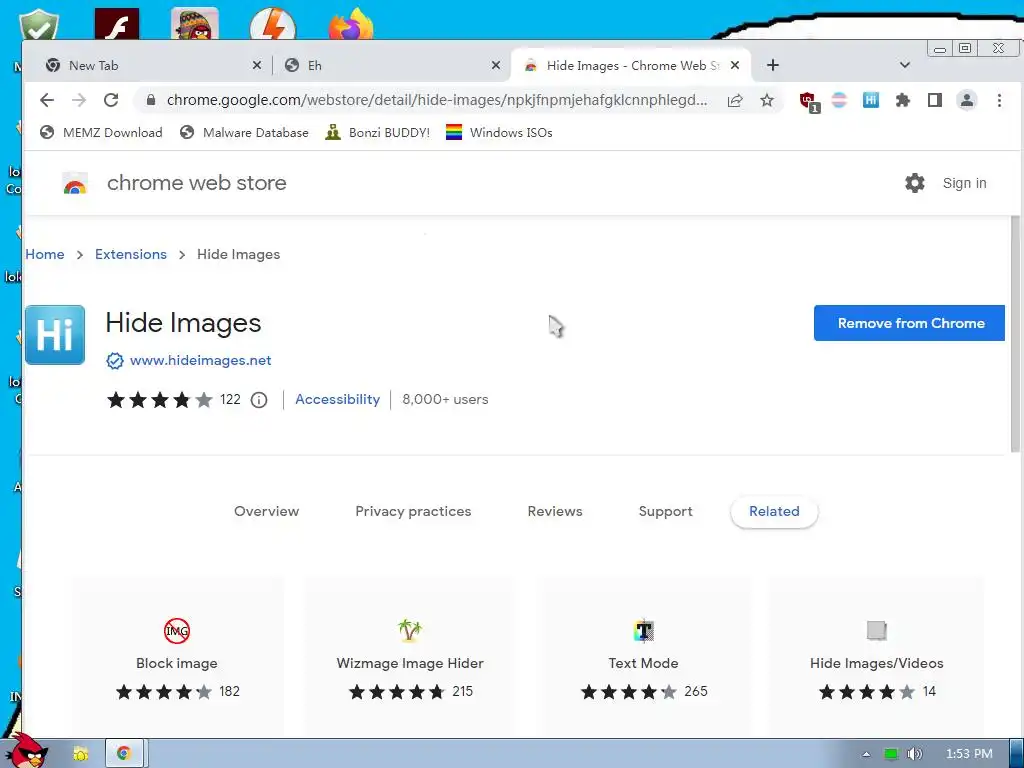1024x768 pixels.
Task: Click Remove from Chrome button
Action: (909, 323)
